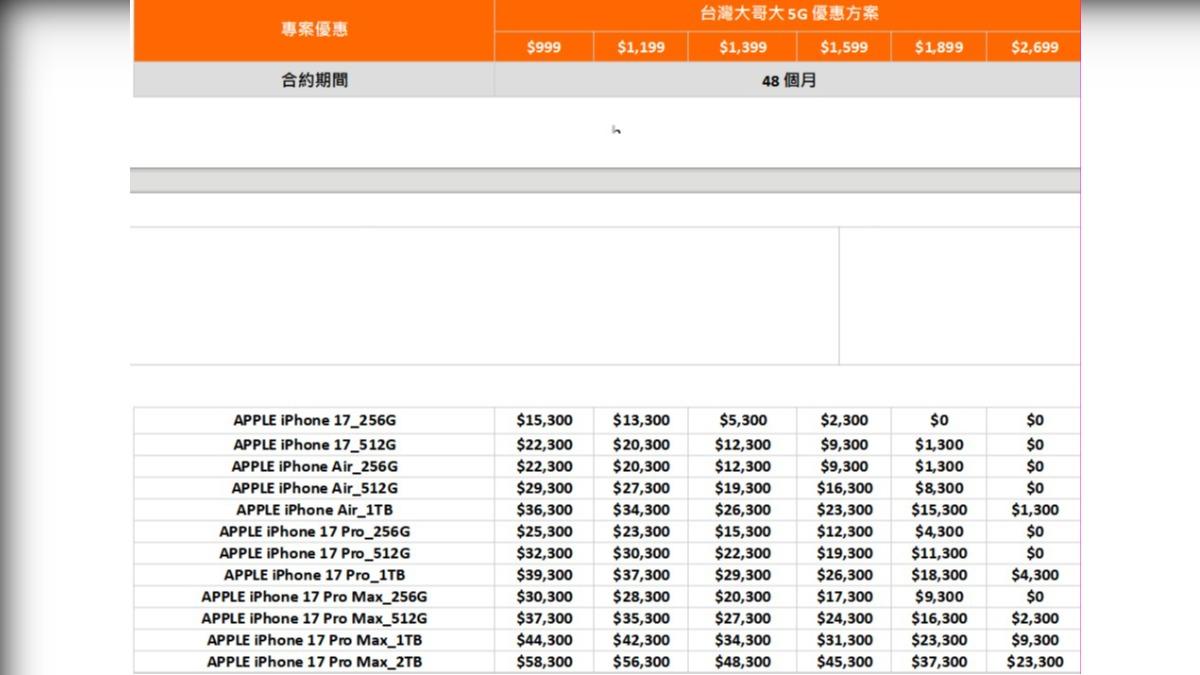1200x675 pixels.
Task: Click the $999 plan column header
Action: point(544,47)
